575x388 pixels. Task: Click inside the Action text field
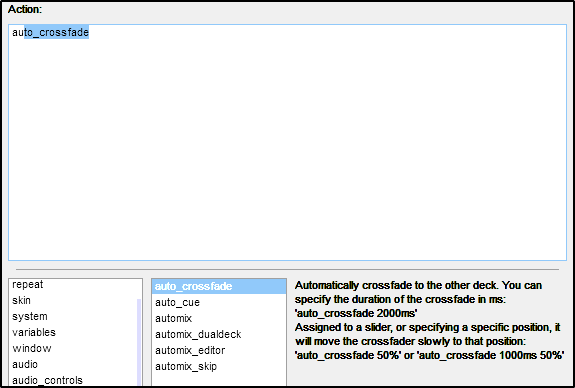pos(288,143)
